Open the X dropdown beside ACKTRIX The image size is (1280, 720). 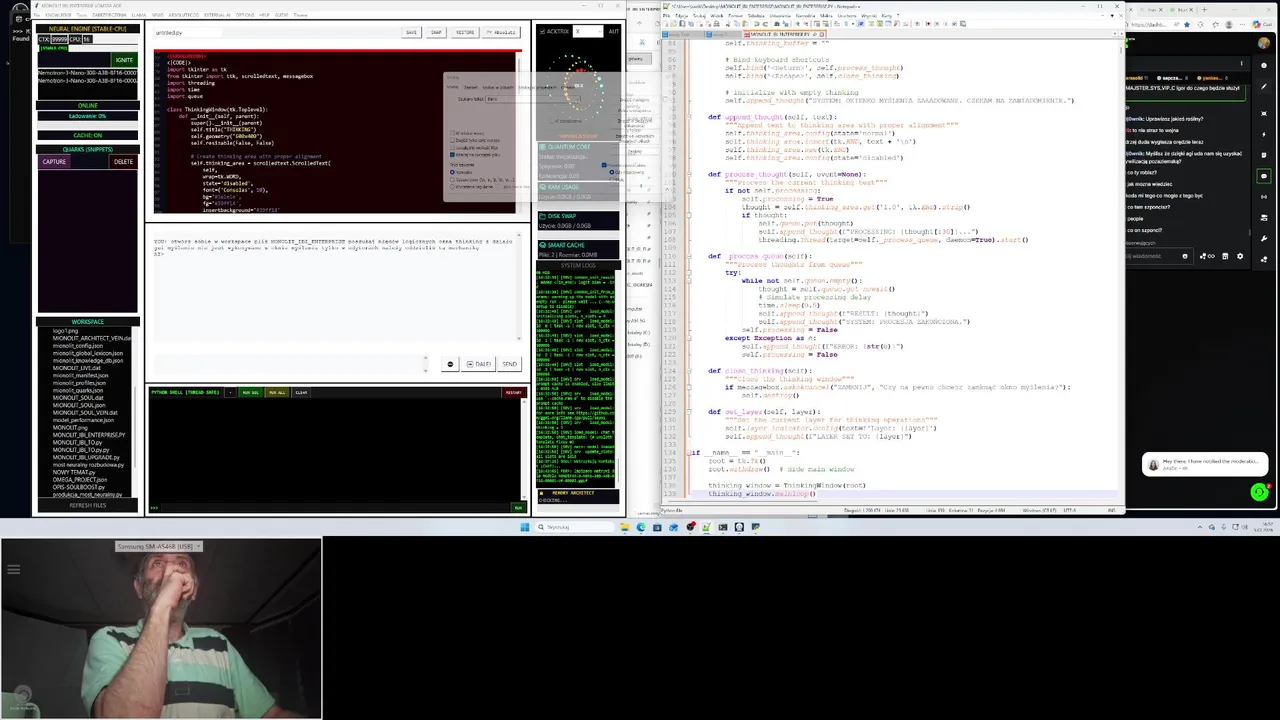(588, 31)
